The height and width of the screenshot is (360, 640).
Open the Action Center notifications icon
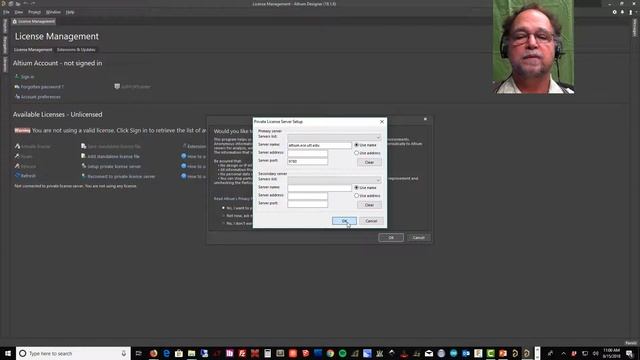[629, 353]
